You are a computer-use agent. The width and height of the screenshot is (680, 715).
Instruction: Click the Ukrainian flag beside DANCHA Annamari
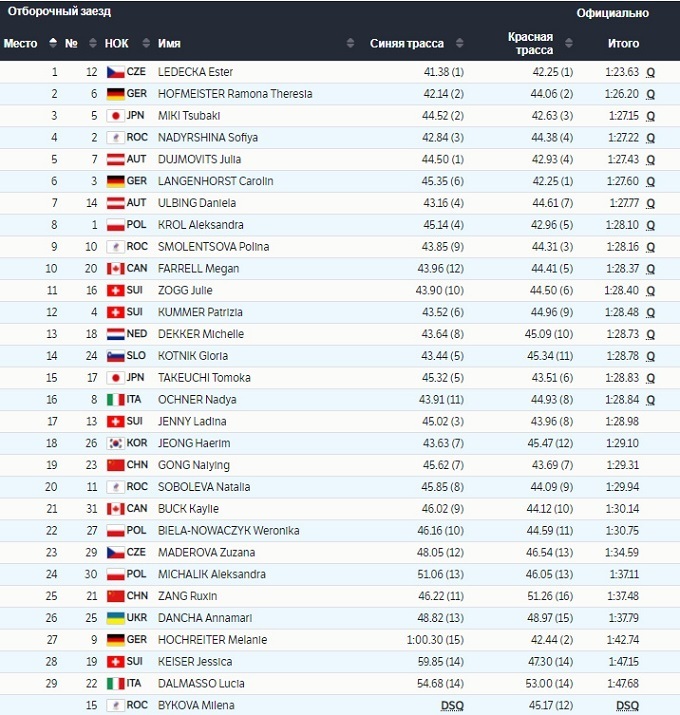[115, 618]
